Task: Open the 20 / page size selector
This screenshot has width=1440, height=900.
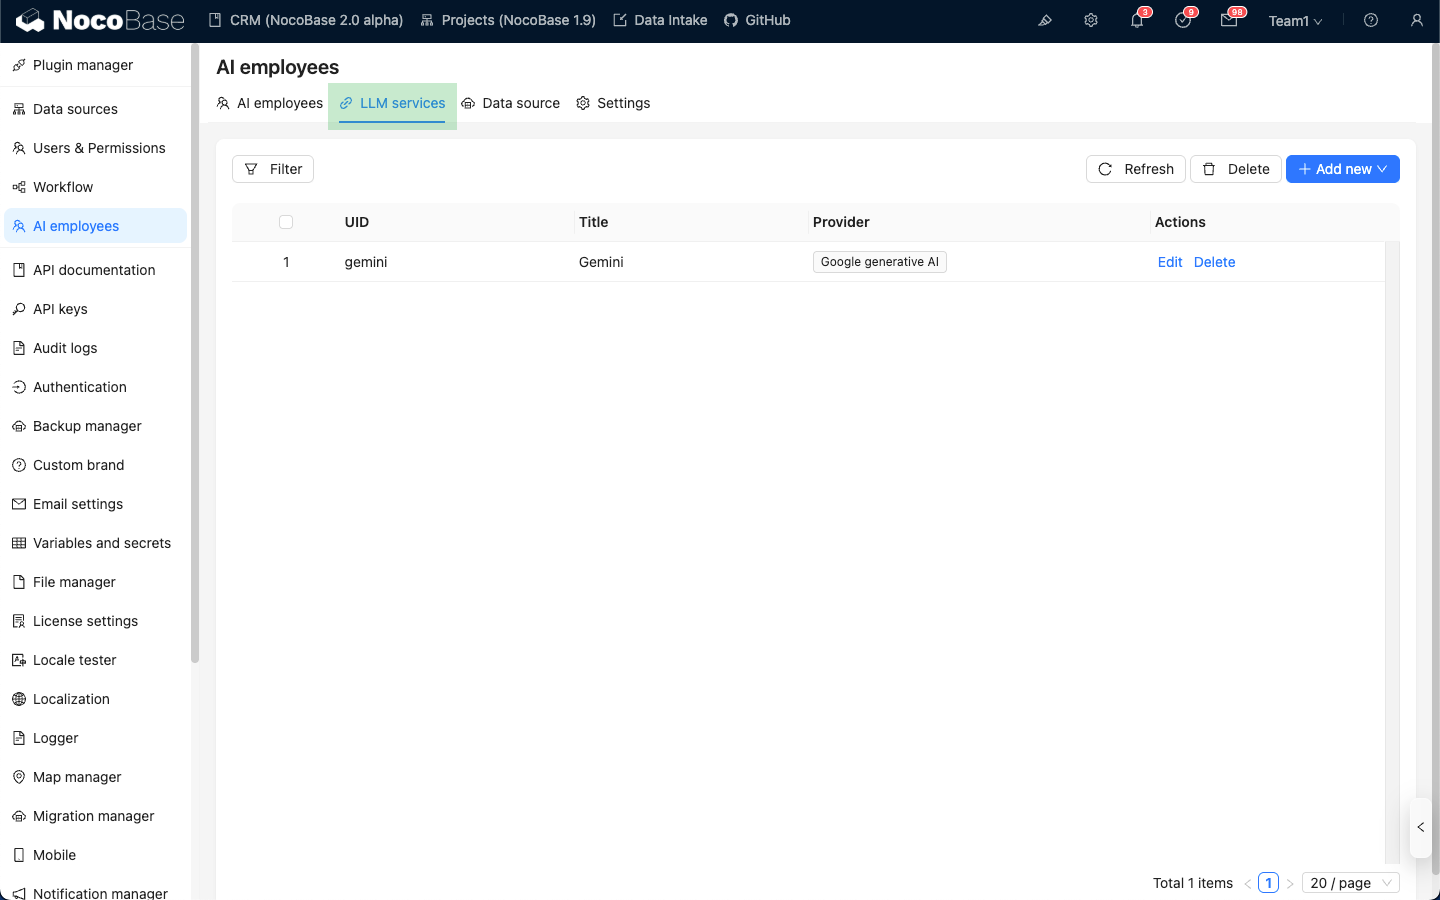Action: click(x=1350, y=883)
